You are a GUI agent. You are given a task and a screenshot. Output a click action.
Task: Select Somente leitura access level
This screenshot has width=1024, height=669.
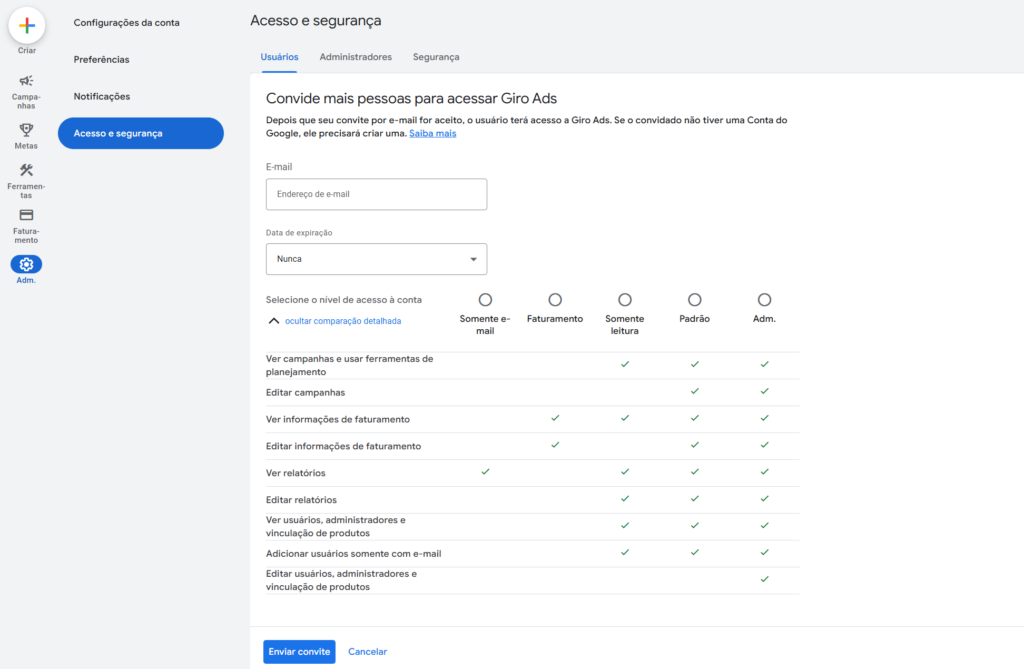[625, 300]
